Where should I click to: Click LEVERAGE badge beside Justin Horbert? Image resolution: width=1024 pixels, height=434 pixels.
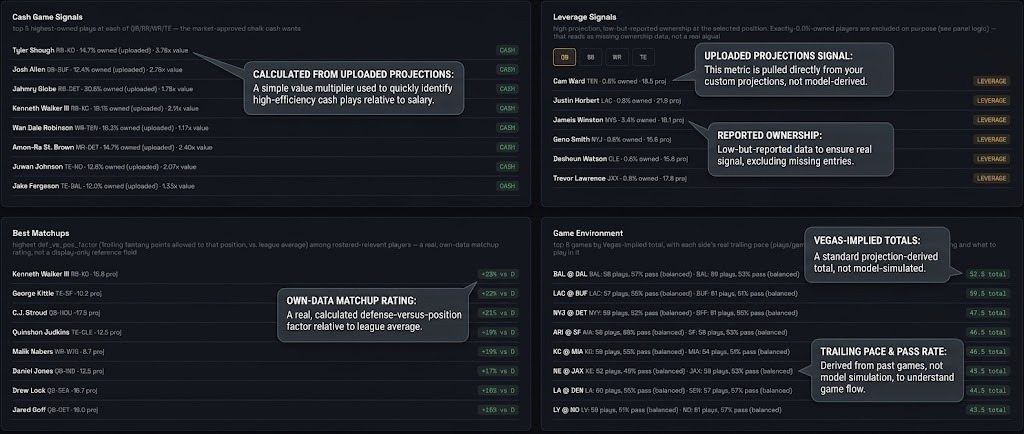tap(991, 101)
